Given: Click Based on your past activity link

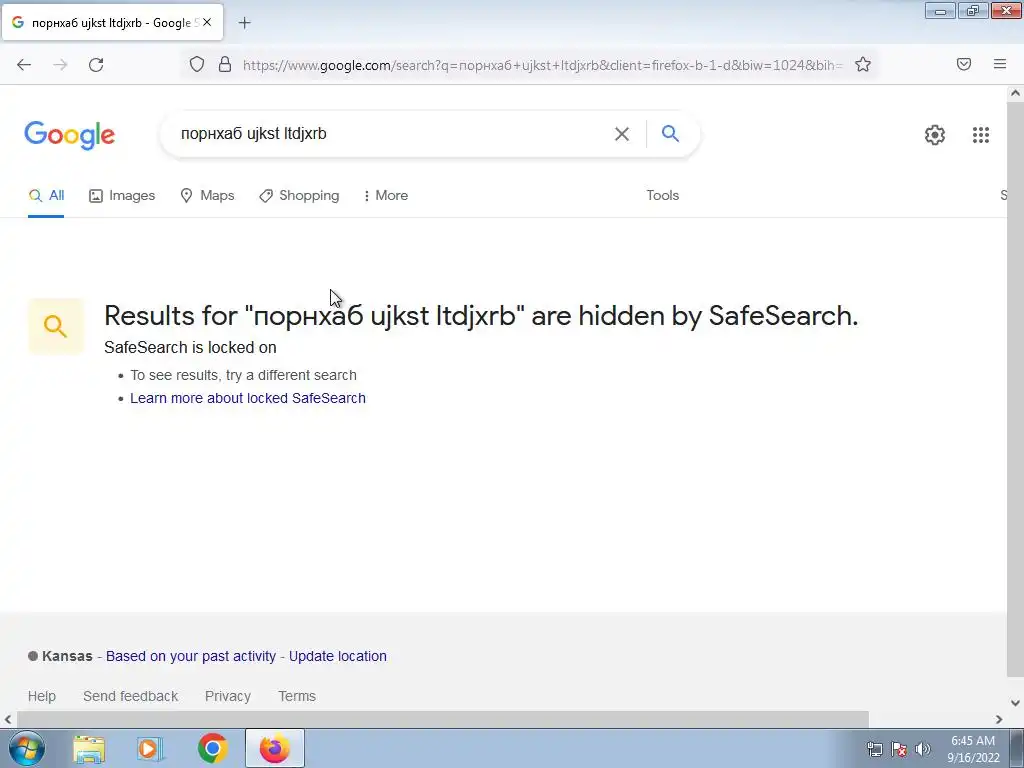Looking at the screenshot, I should 191,656.
